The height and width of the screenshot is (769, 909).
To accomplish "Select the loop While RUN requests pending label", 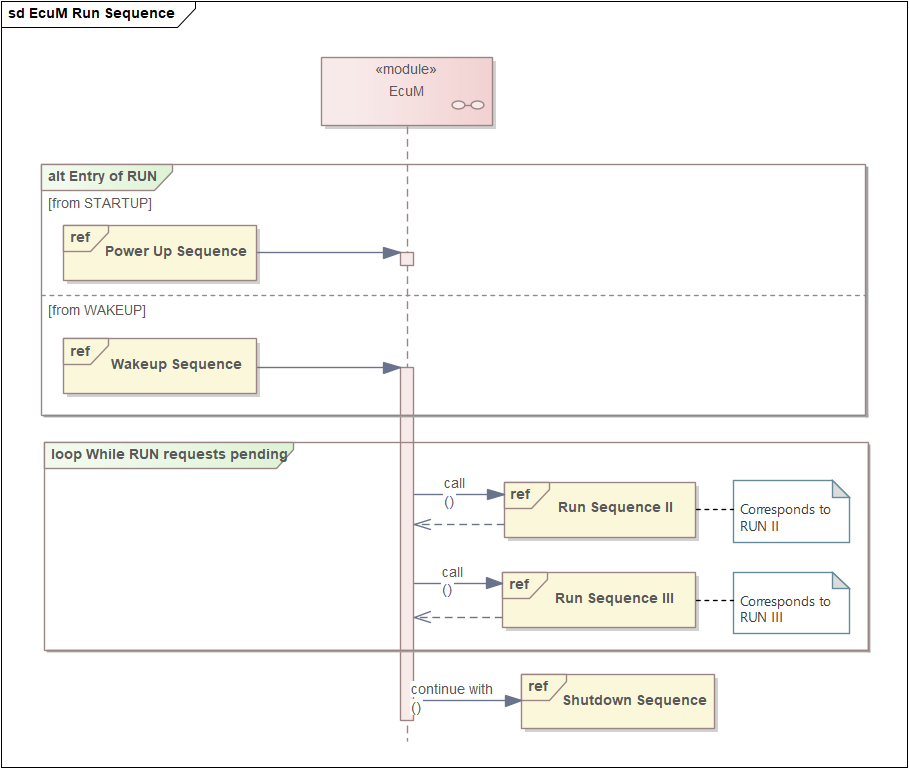I will tap(169, 455).
